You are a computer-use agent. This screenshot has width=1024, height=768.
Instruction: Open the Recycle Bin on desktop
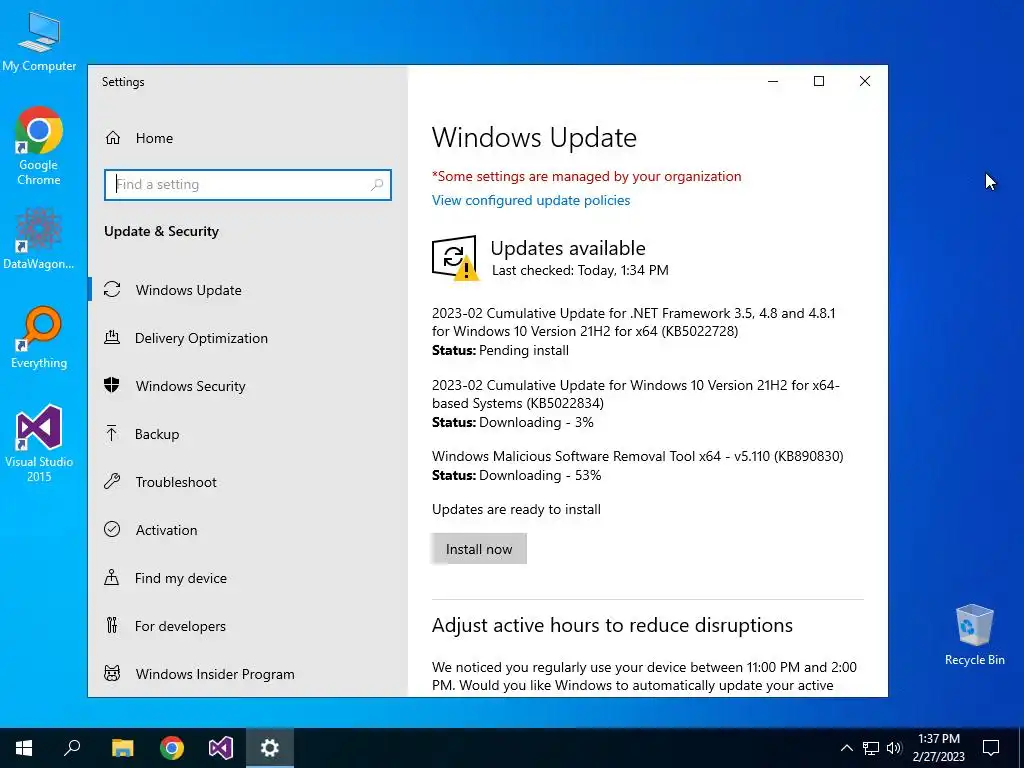click(x=974, y=634)
